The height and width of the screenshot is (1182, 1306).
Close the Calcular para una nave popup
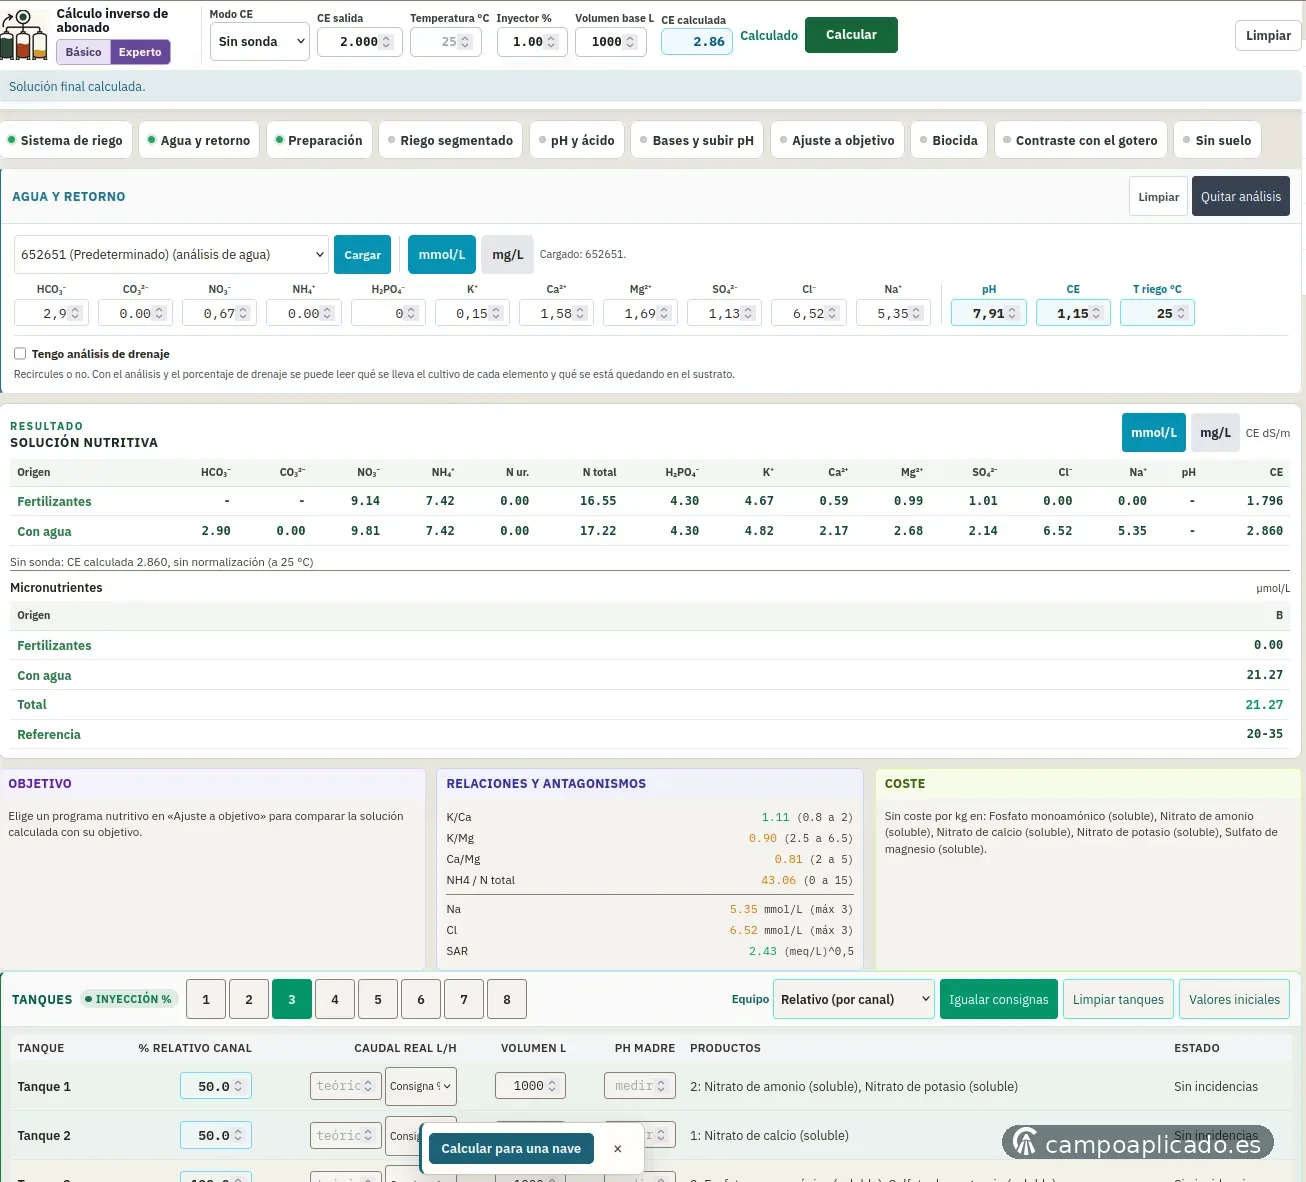(617, 1149)
